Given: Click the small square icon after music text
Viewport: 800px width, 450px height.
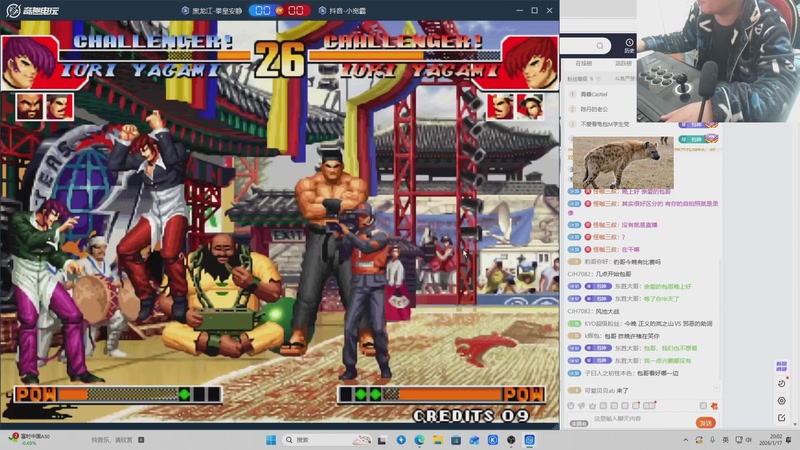Looking at the screenshot, I should 141,440.
